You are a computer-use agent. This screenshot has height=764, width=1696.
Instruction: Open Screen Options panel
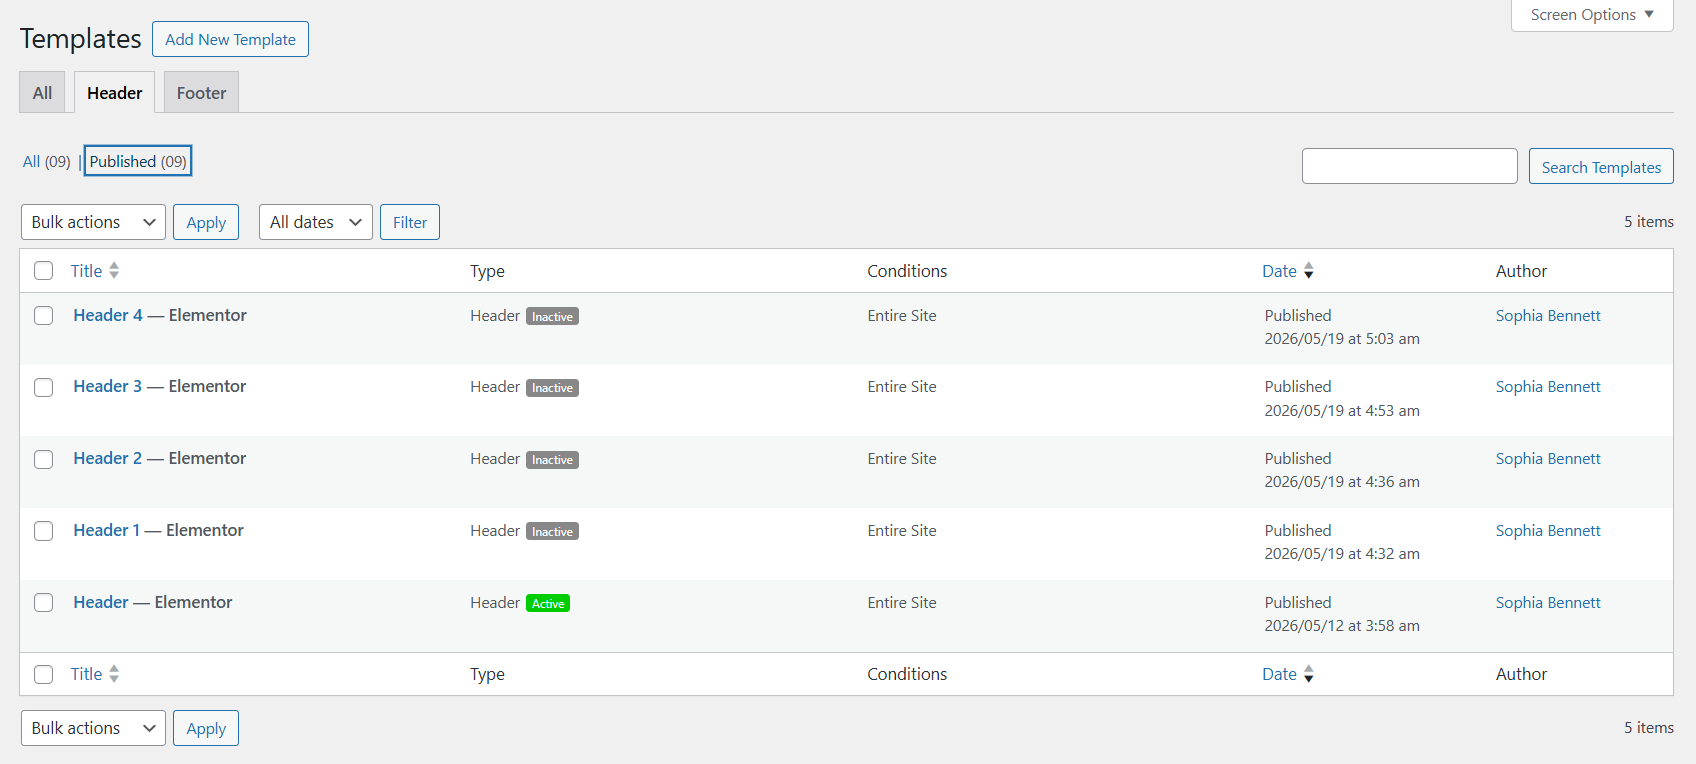click(x=1592, y=15)
